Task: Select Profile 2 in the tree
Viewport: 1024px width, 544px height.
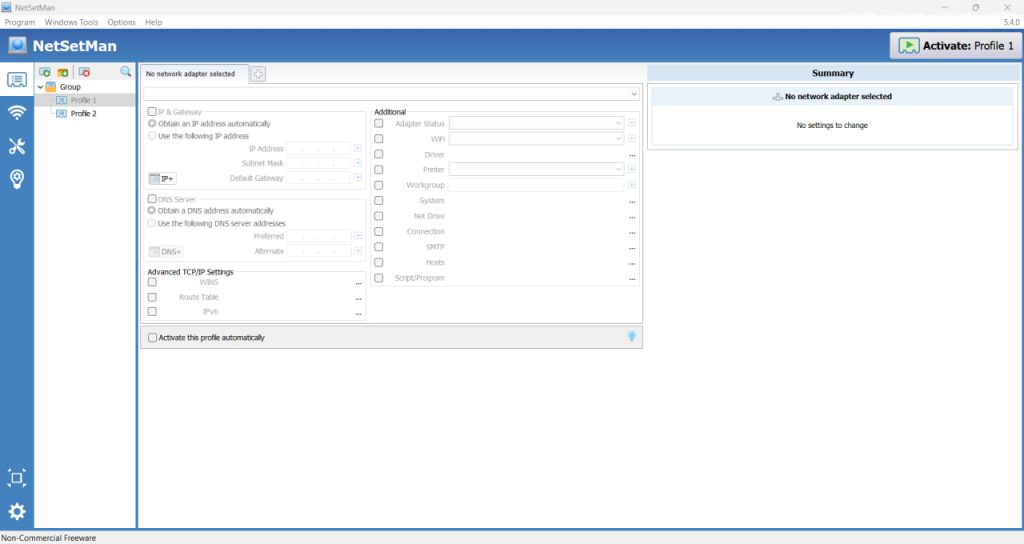Action: coord(84,114)
